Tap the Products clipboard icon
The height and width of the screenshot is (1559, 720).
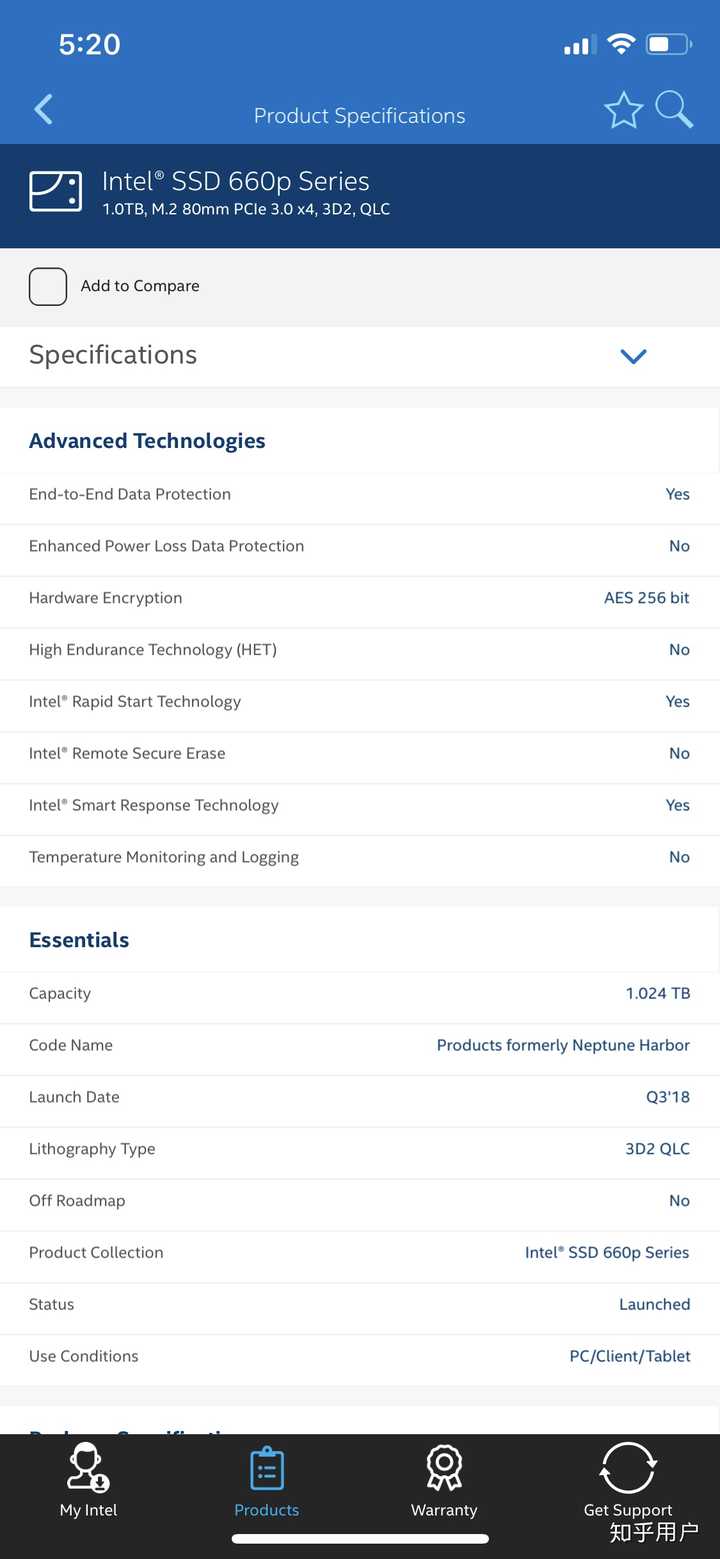click(x=266, y=1468)
